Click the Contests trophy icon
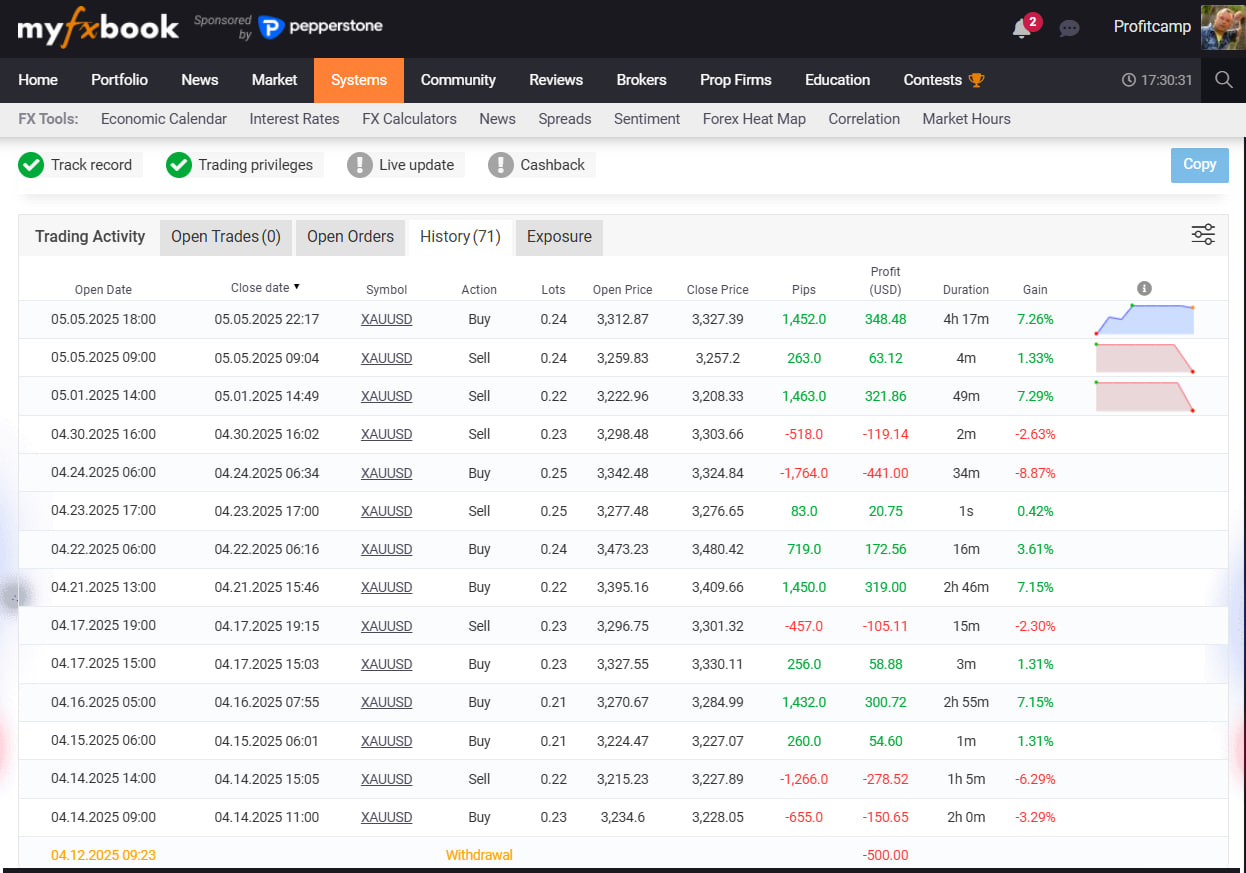The image size is (1246, 873). point(977,80)
